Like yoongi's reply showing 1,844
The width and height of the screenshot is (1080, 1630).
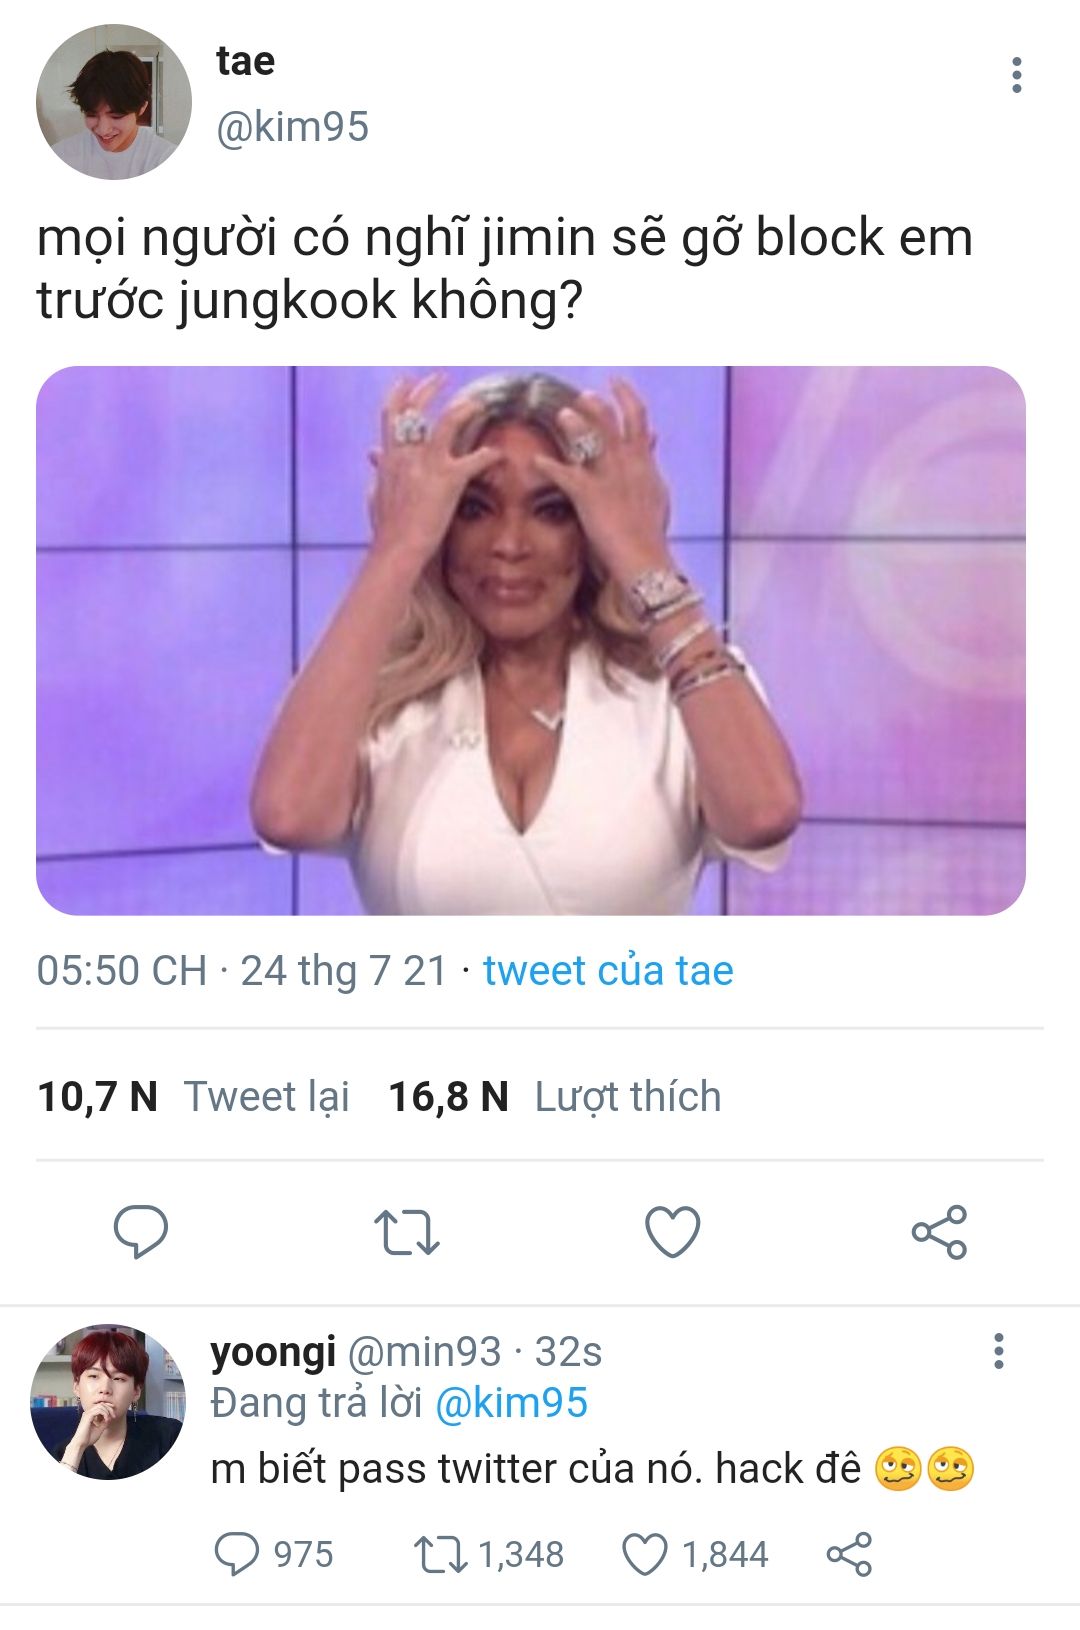coord(695,1555)
